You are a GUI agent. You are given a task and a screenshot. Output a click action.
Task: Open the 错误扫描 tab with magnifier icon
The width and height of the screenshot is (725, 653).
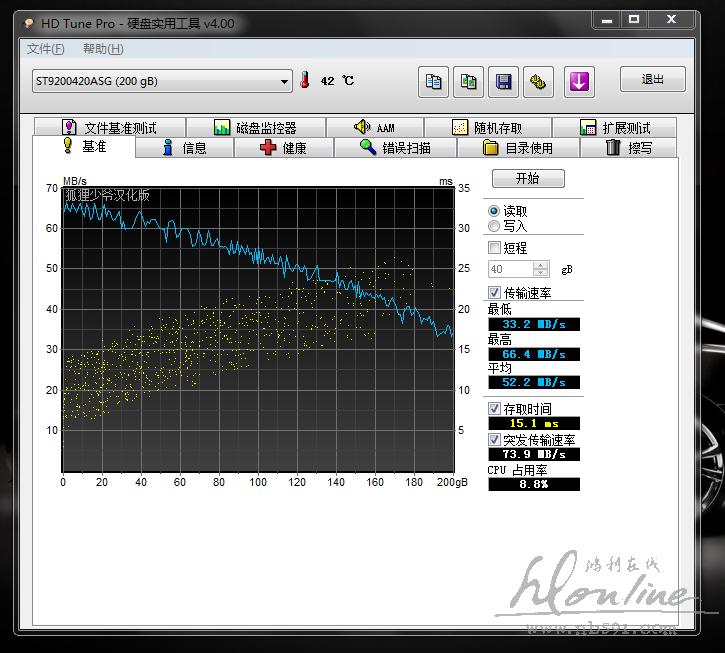[x=395, y=148]
